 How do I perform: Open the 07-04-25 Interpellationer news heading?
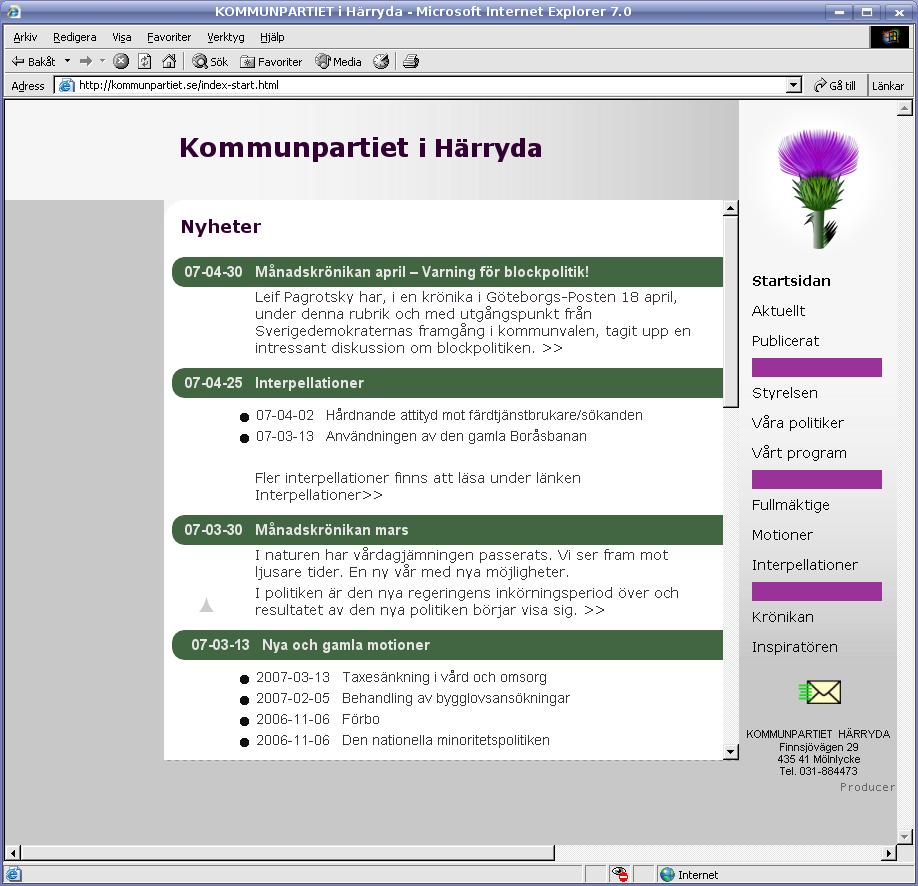[309, 383]
